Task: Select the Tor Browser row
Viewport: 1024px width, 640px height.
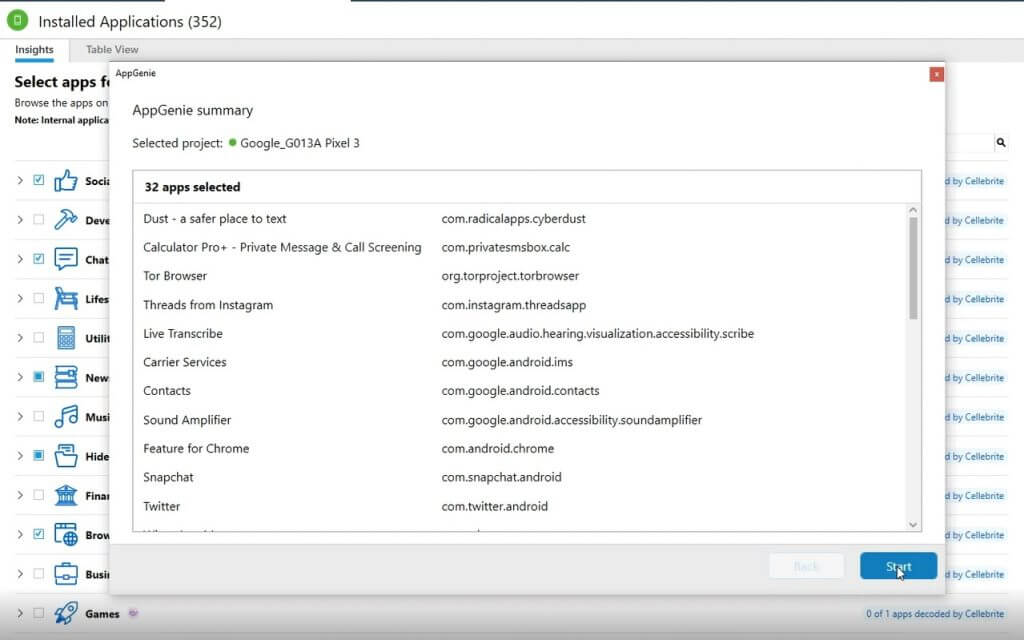Action: (x=520, y=276)
